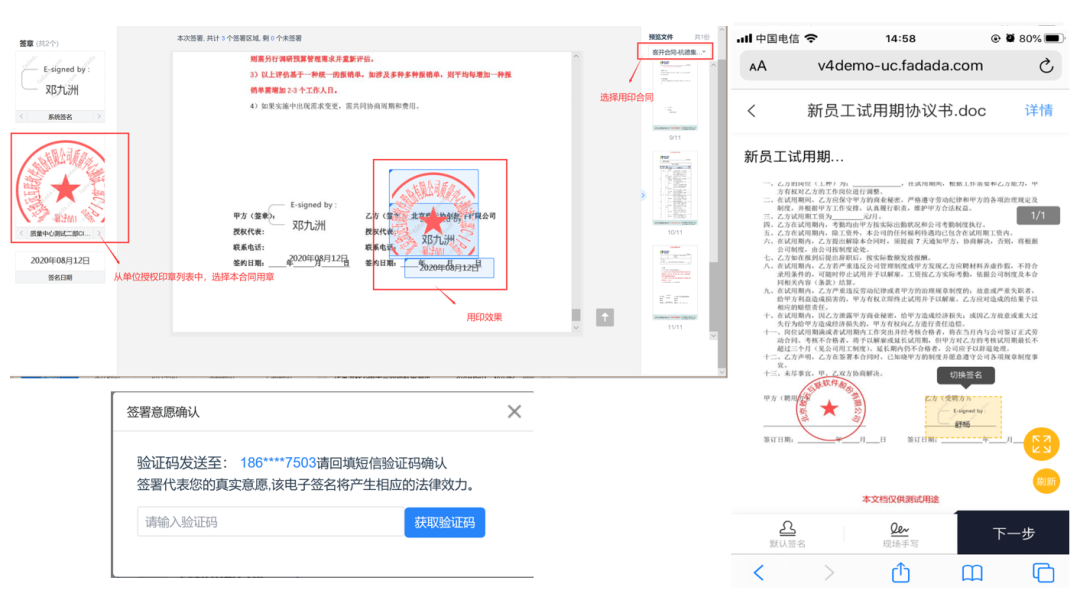This screenshot has width=1080, height=597.
Task: Tap the 下一步 button
Action: click(1013, 533)
